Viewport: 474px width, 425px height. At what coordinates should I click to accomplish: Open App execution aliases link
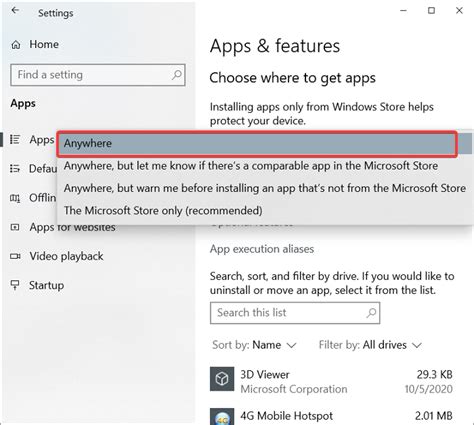[x=262, y=249]
